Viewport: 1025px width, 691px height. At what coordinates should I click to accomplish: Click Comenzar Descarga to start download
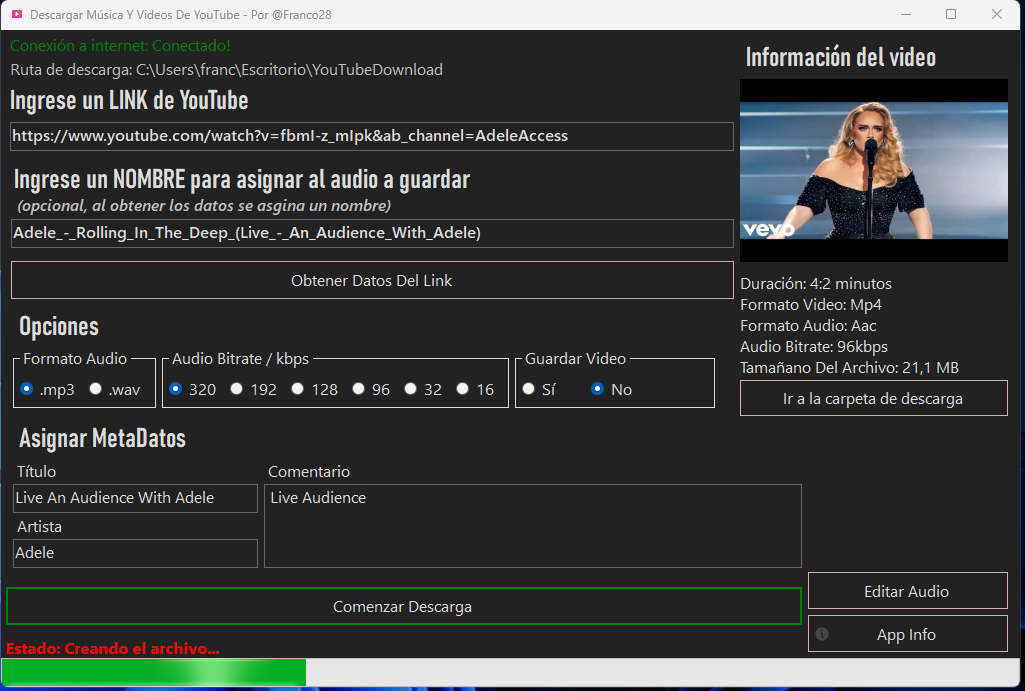[403, 606]
